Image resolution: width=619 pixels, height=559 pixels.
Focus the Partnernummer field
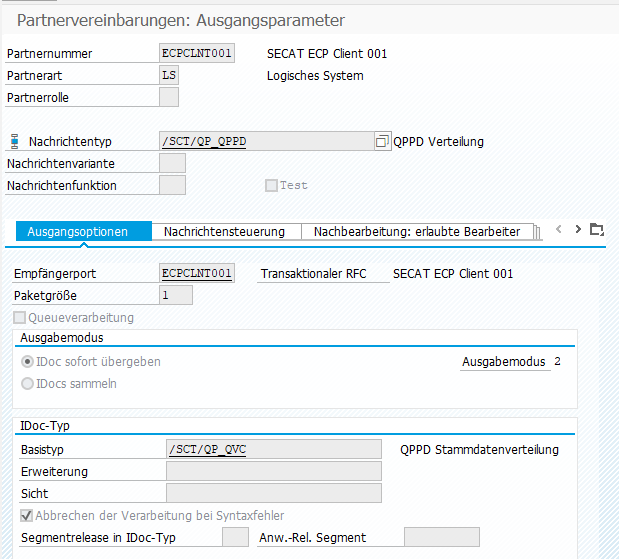point(197,54)
